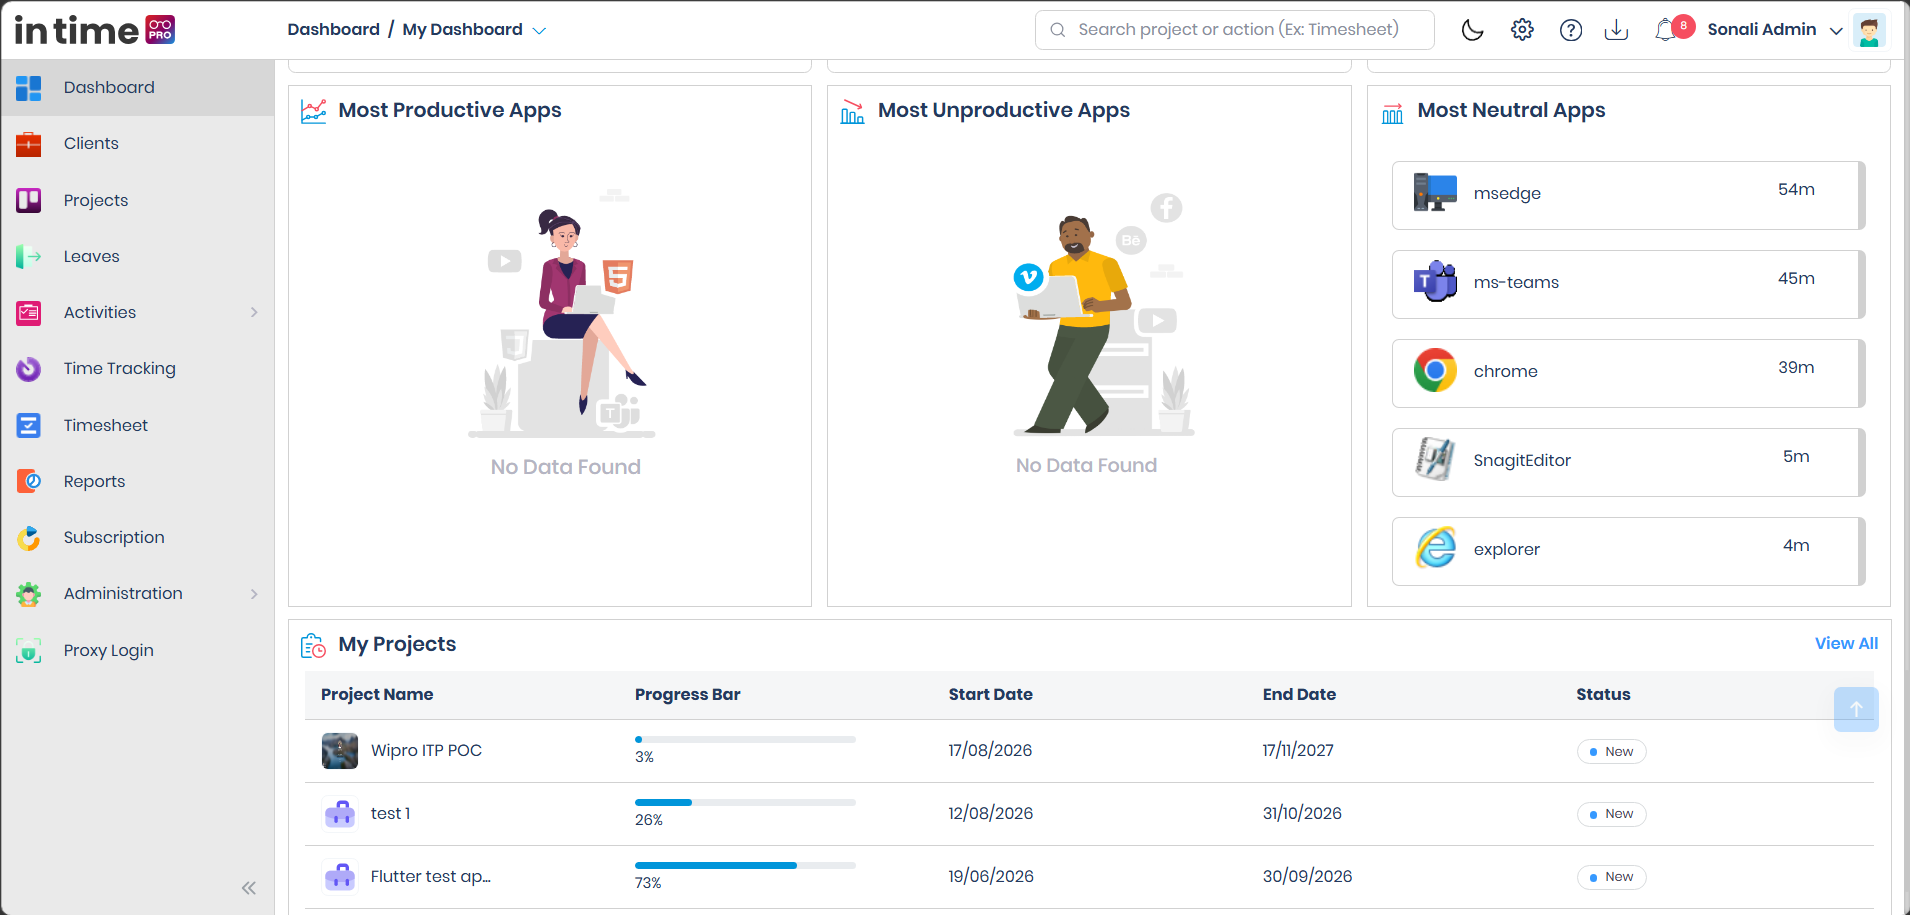Click the Dashboard breadcrumb link
Viewport: 1910px width, 915px height.
pos(333,30)
